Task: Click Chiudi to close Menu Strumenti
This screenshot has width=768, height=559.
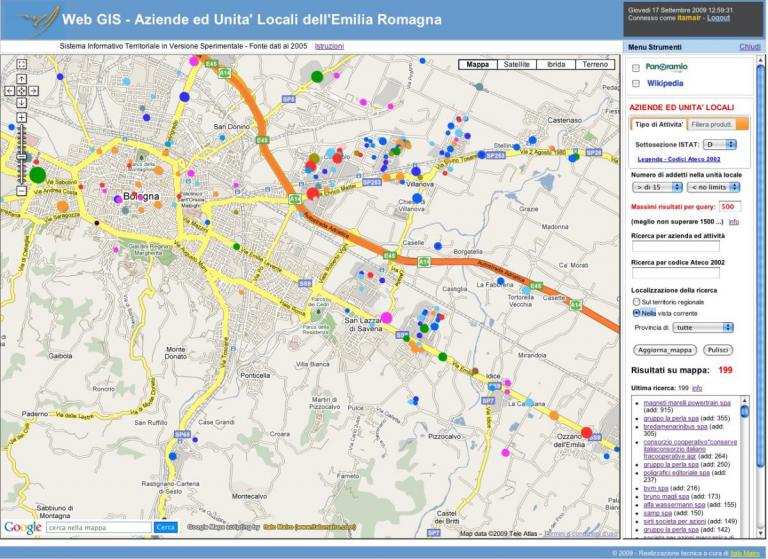Action: pyautogui.click(x=749, y=47)
